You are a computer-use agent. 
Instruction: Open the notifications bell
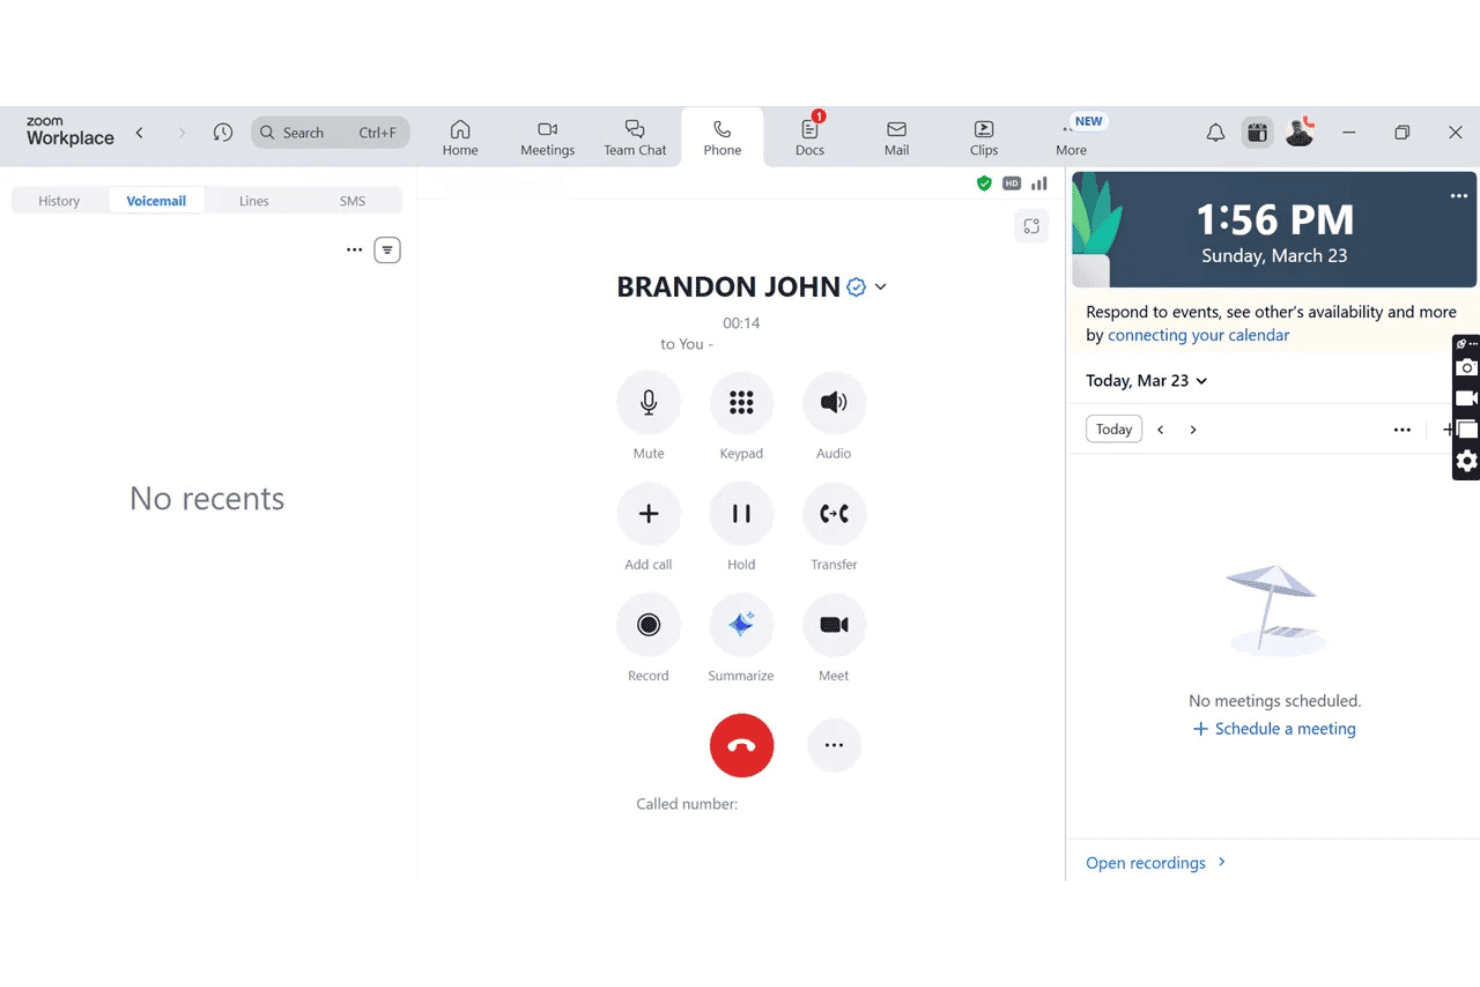click(x=1215, y=132)
